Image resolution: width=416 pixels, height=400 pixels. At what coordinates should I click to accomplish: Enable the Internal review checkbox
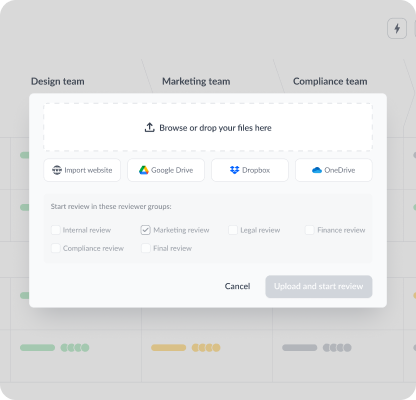pos(56,230)
